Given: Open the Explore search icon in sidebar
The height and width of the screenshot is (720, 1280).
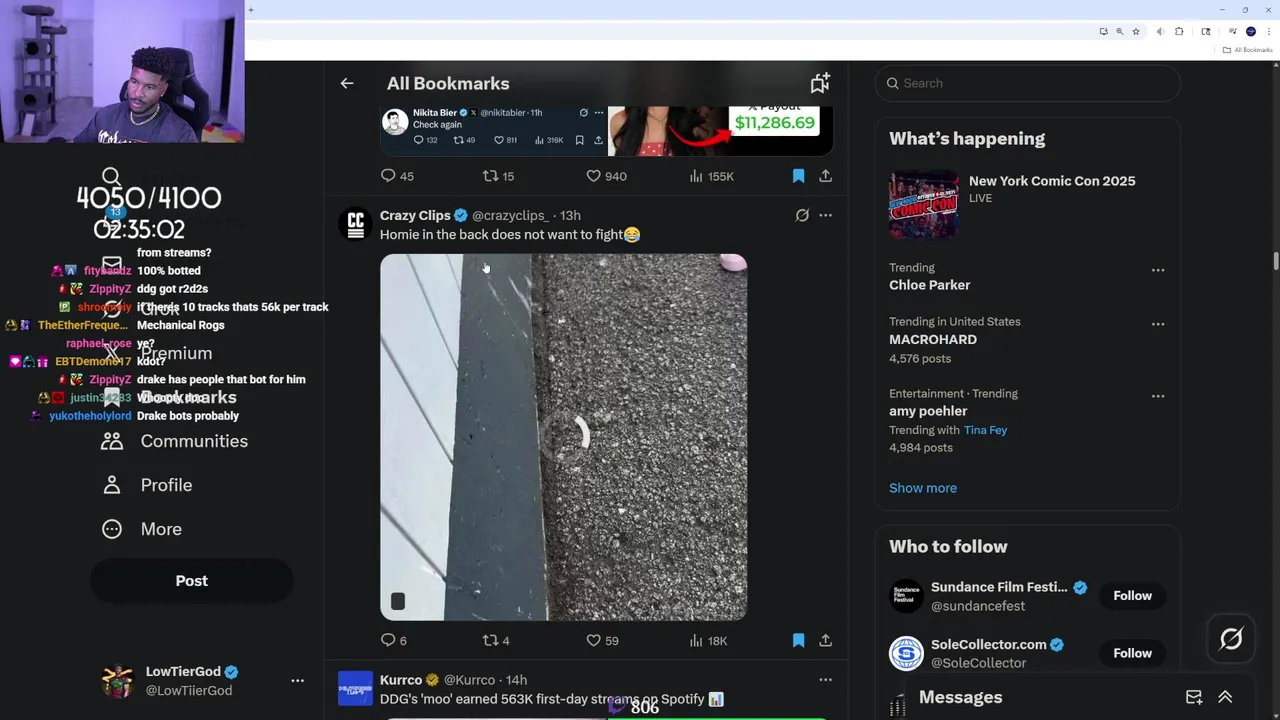Looking at the screenshot, I should pyautogui.click(x=111, y=177).
